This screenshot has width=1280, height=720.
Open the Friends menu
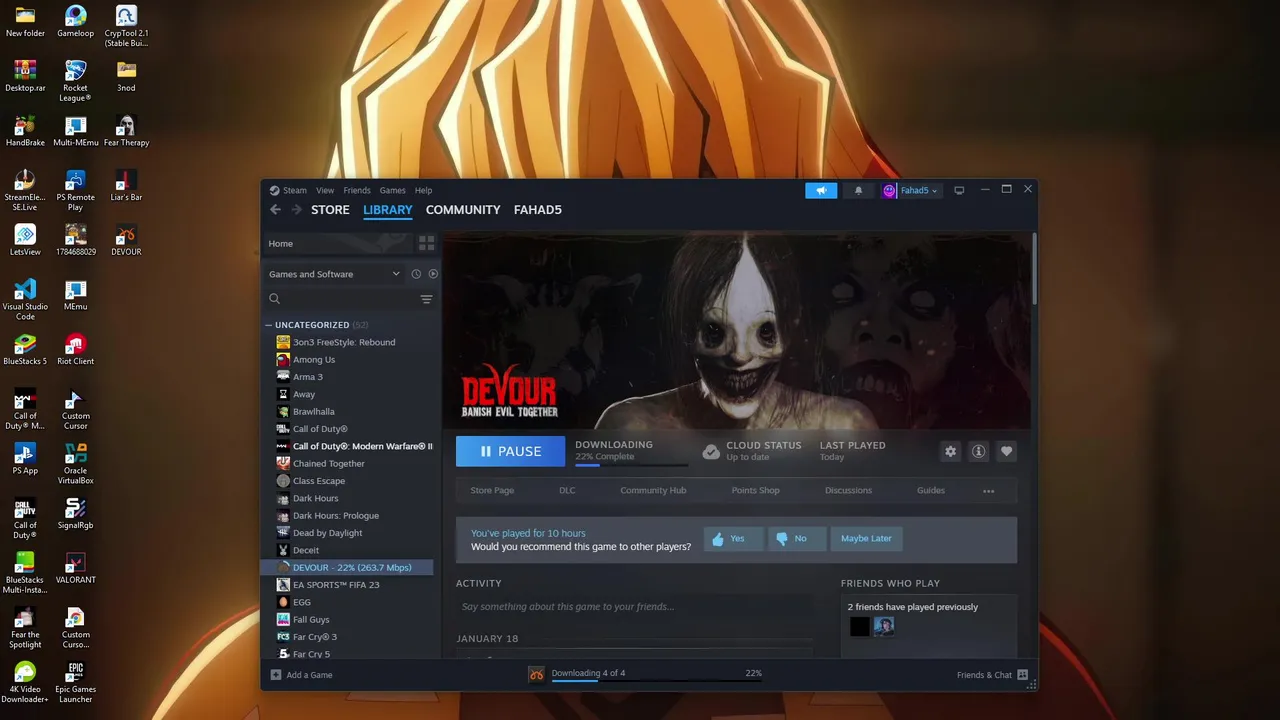(x=357, y=190)
